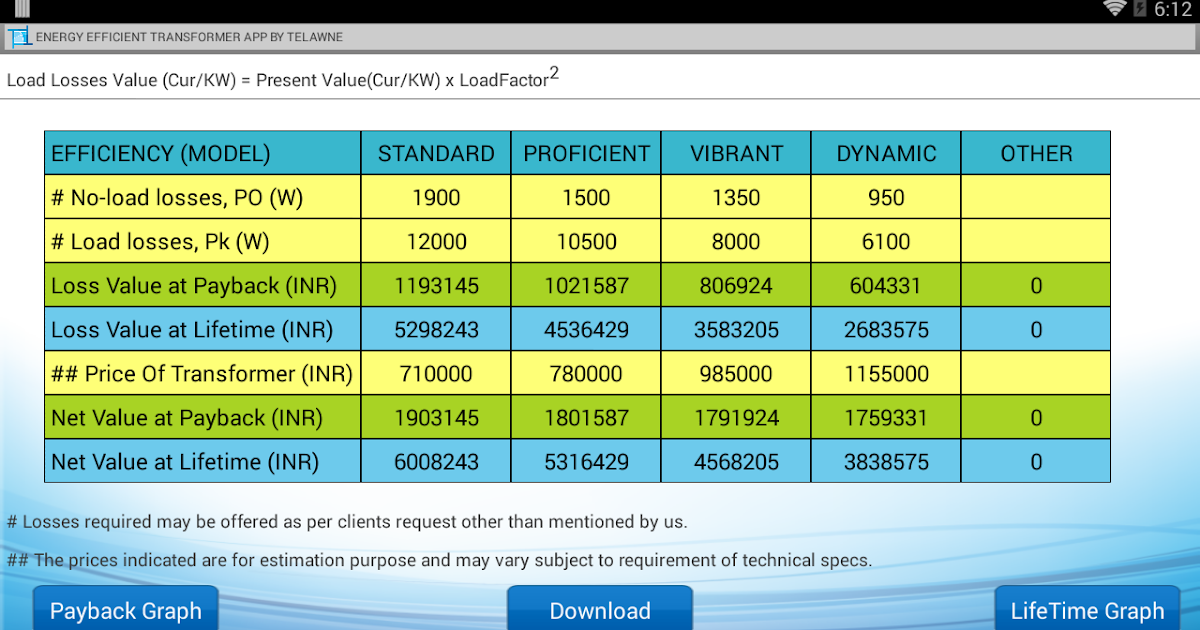
Task: Select the Dynamic Net Value at Lifetime cell
Action: point(886,462)
